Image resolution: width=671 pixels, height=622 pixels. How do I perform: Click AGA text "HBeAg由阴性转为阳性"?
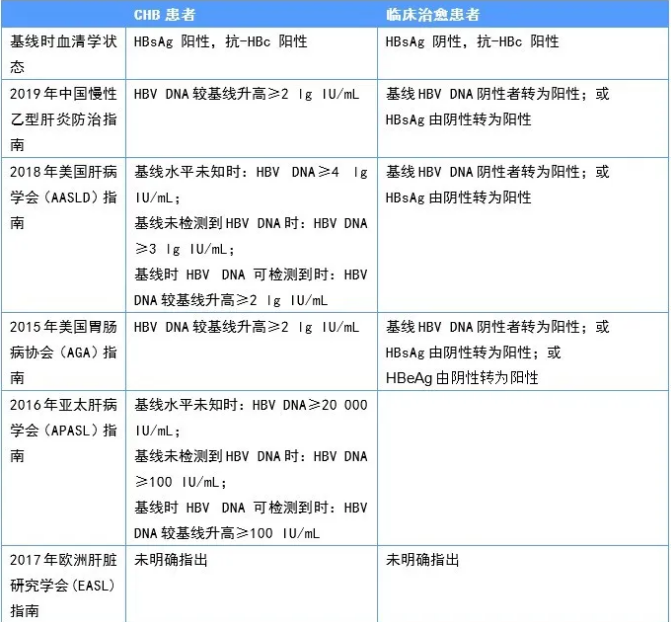[462, 378]
